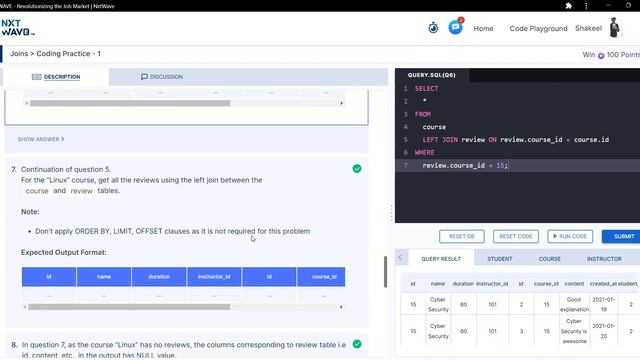Expand the Show Answer link
The image size is (640, 360).
(40, 139)
